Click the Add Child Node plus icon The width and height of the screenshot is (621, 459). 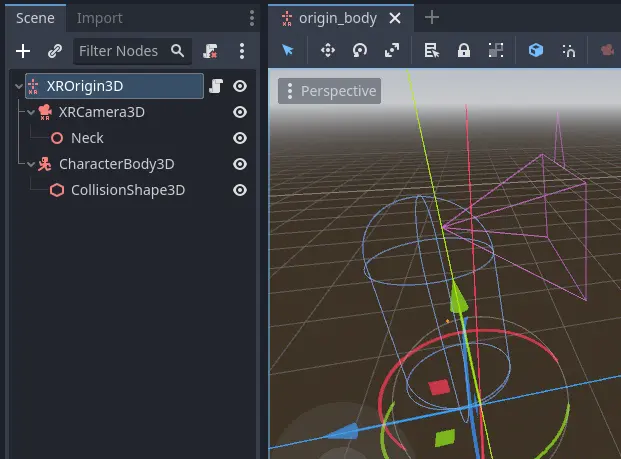[23, 51]
